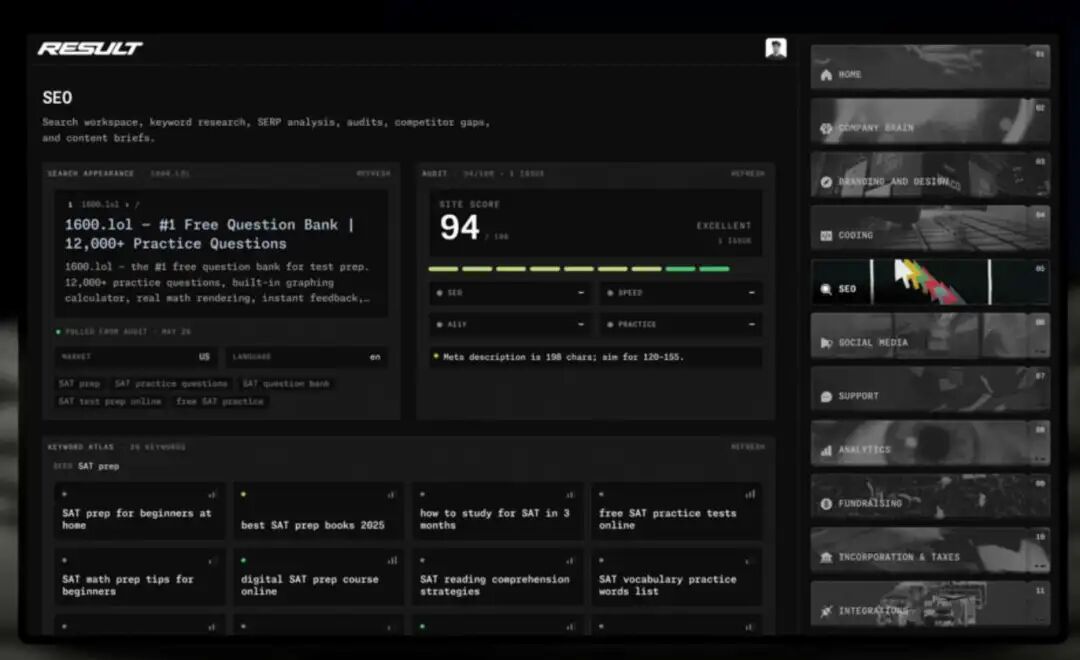
Task: Select the 'SAT test prep online' tag
Action: [x=110, y=402]
